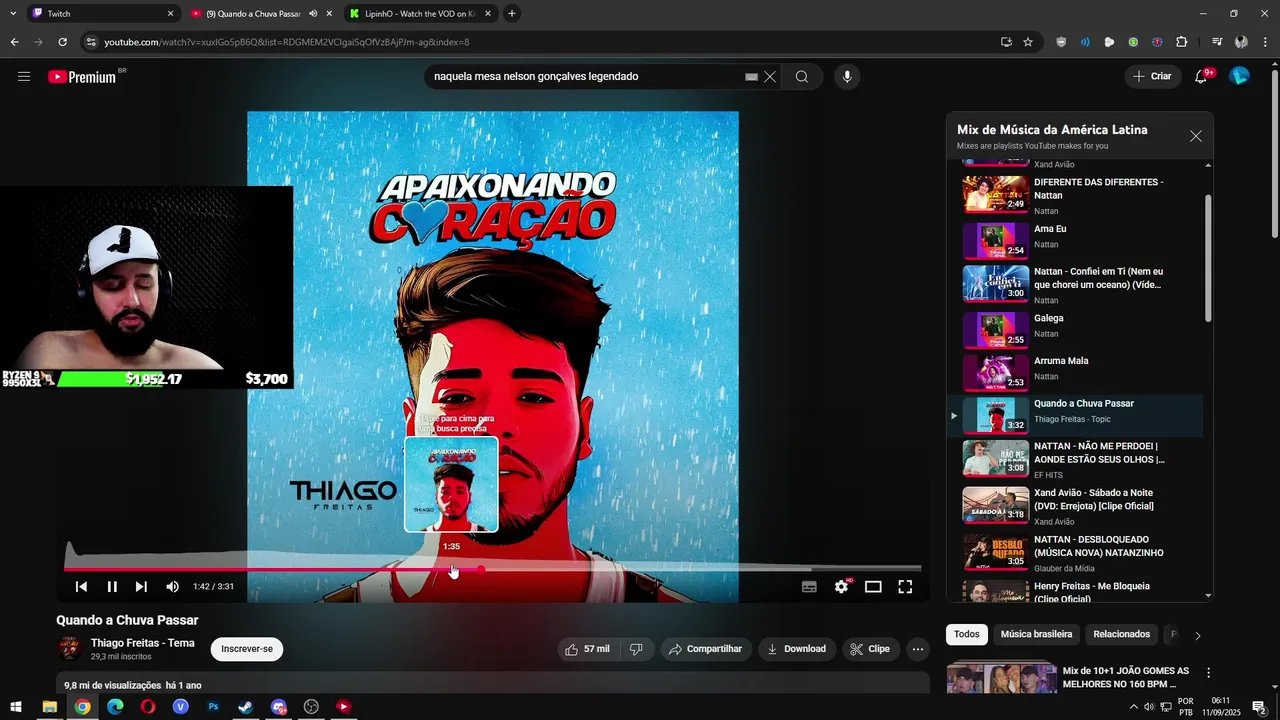Screen dimensions: 1280x720
Task: Mute the video player volume
Action: pyautogui.click(x=172, y=587)
